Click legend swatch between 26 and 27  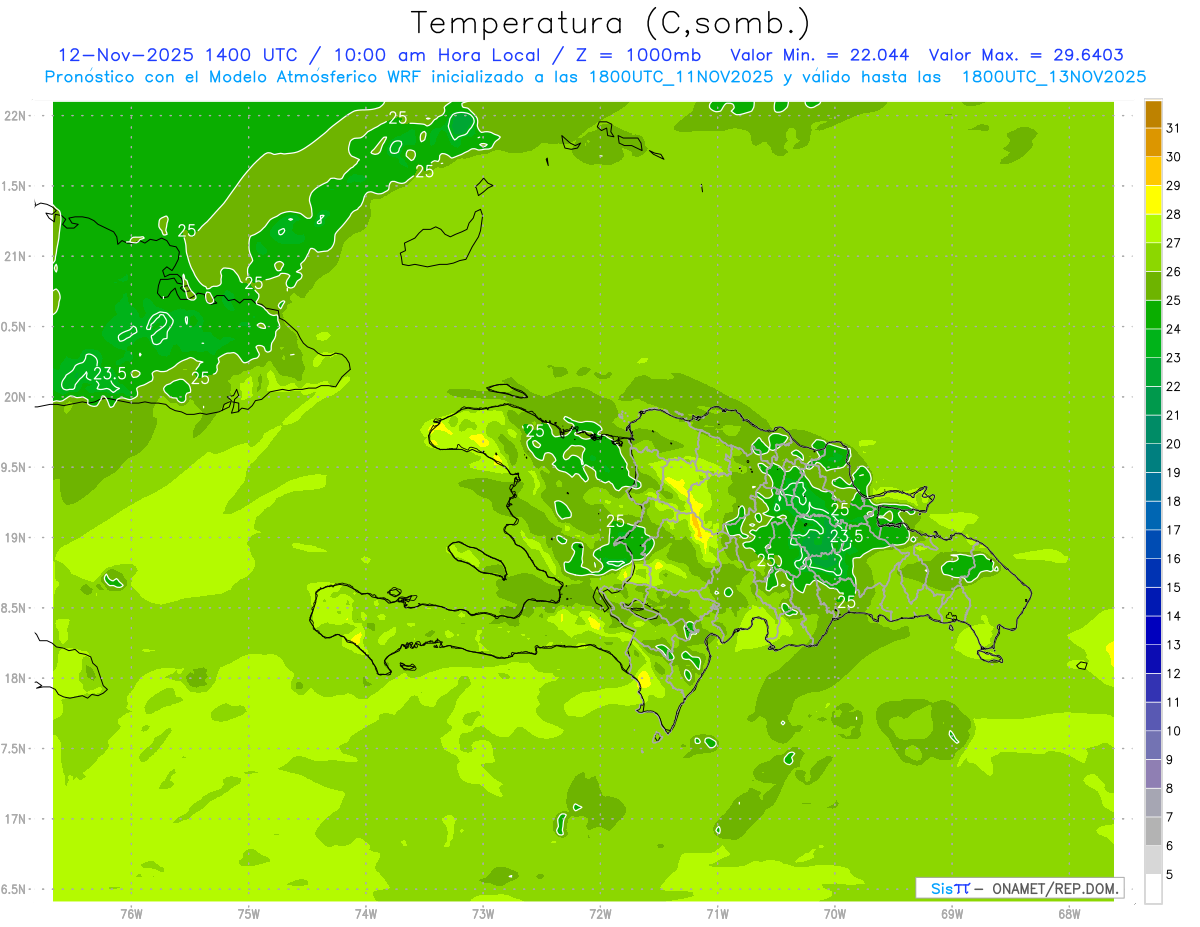(1153, 258)
